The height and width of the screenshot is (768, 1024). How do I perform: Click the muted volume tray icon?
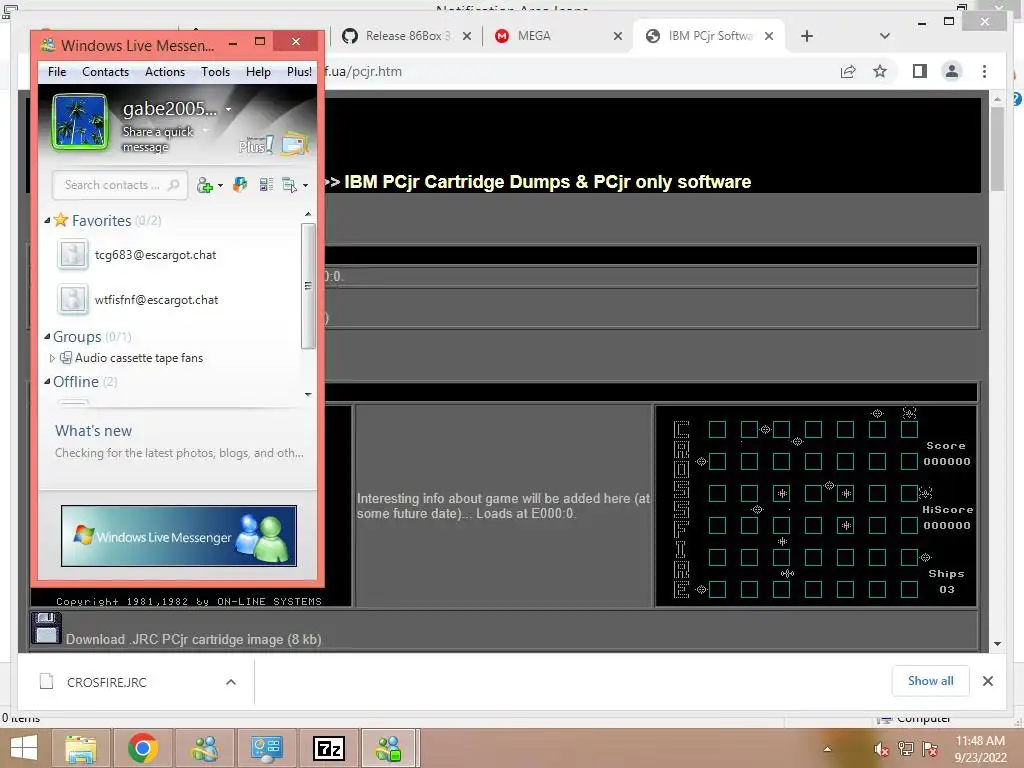[x=881, y=749]
